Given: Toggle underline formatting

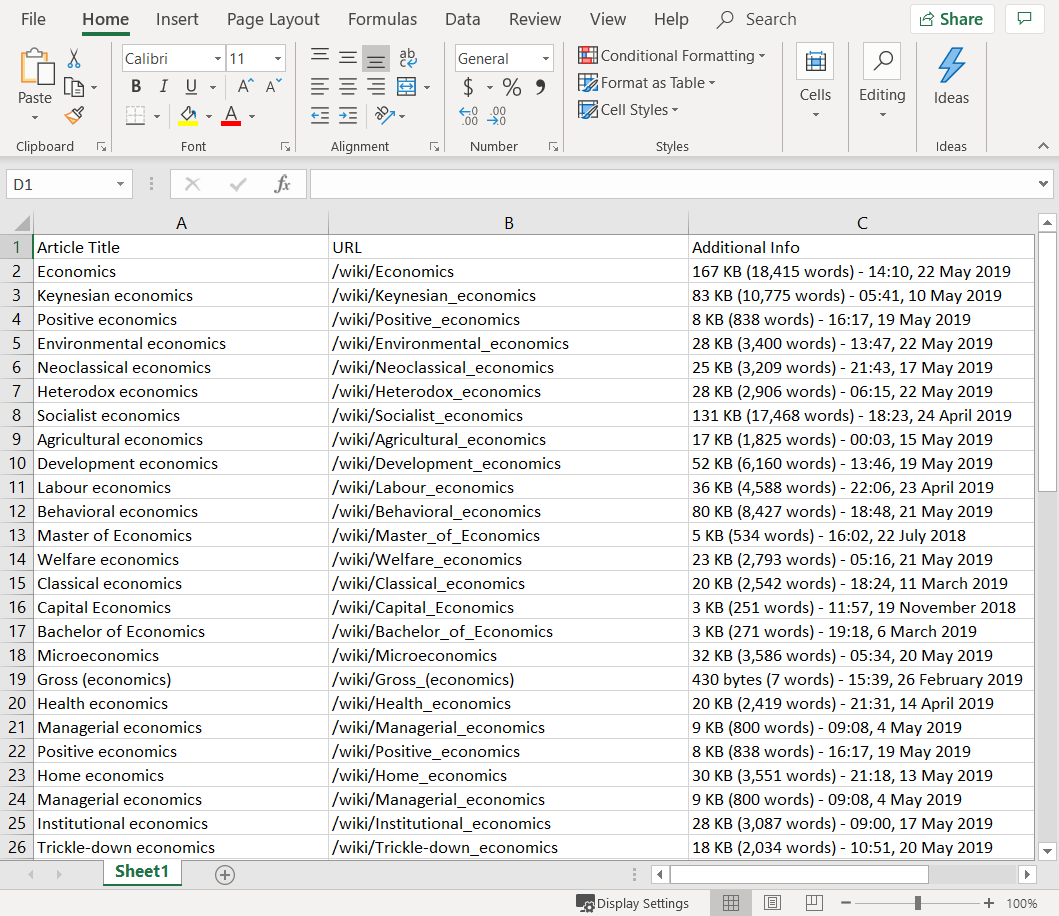Looking at the screenshot, I should click(189, 86).
